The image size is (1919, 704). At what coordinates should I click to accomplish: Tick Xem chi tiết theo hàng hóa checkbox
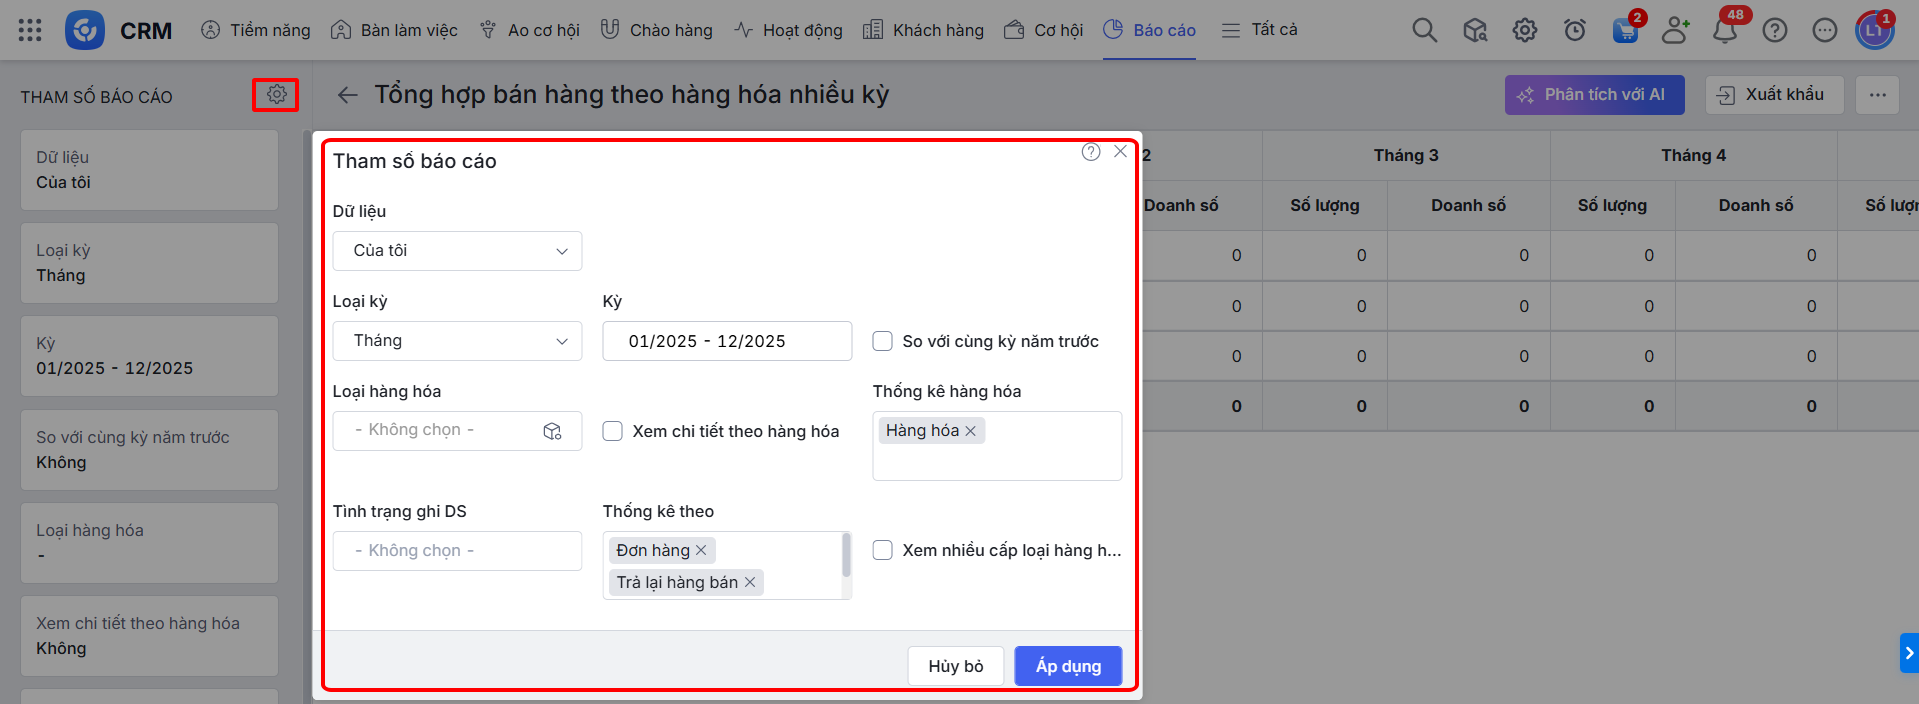[x=613, y=431]
